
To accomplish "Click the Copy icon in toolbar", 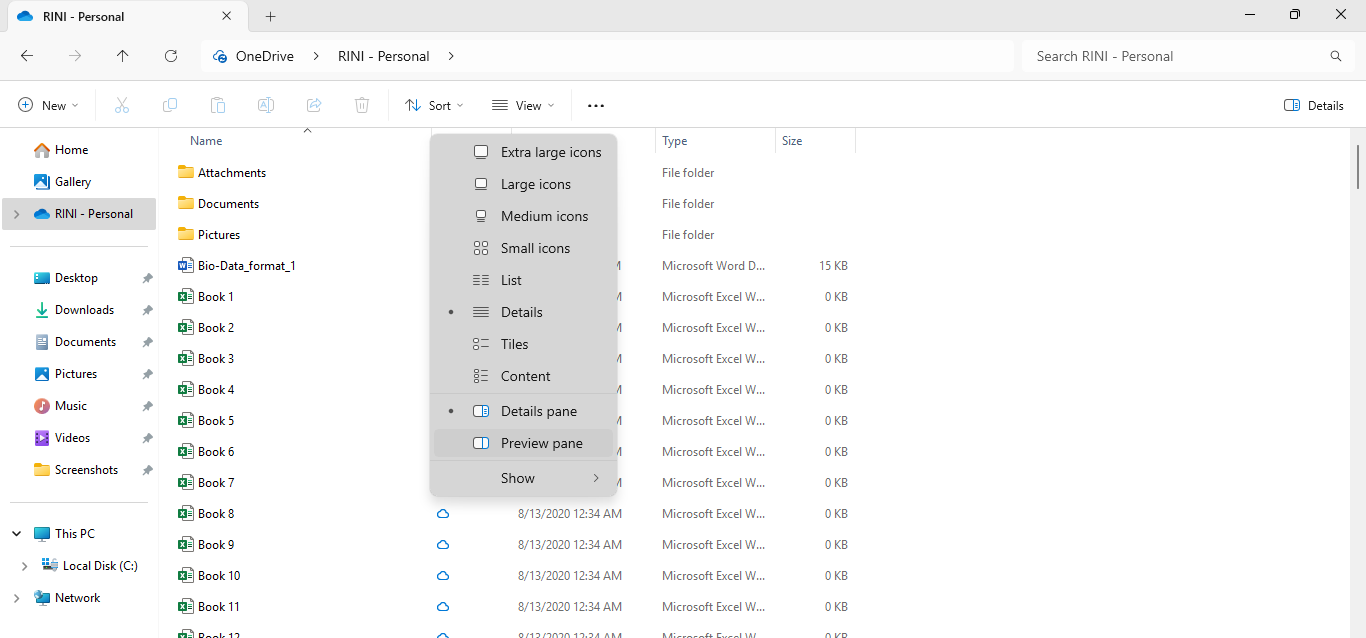I will 170,105.
